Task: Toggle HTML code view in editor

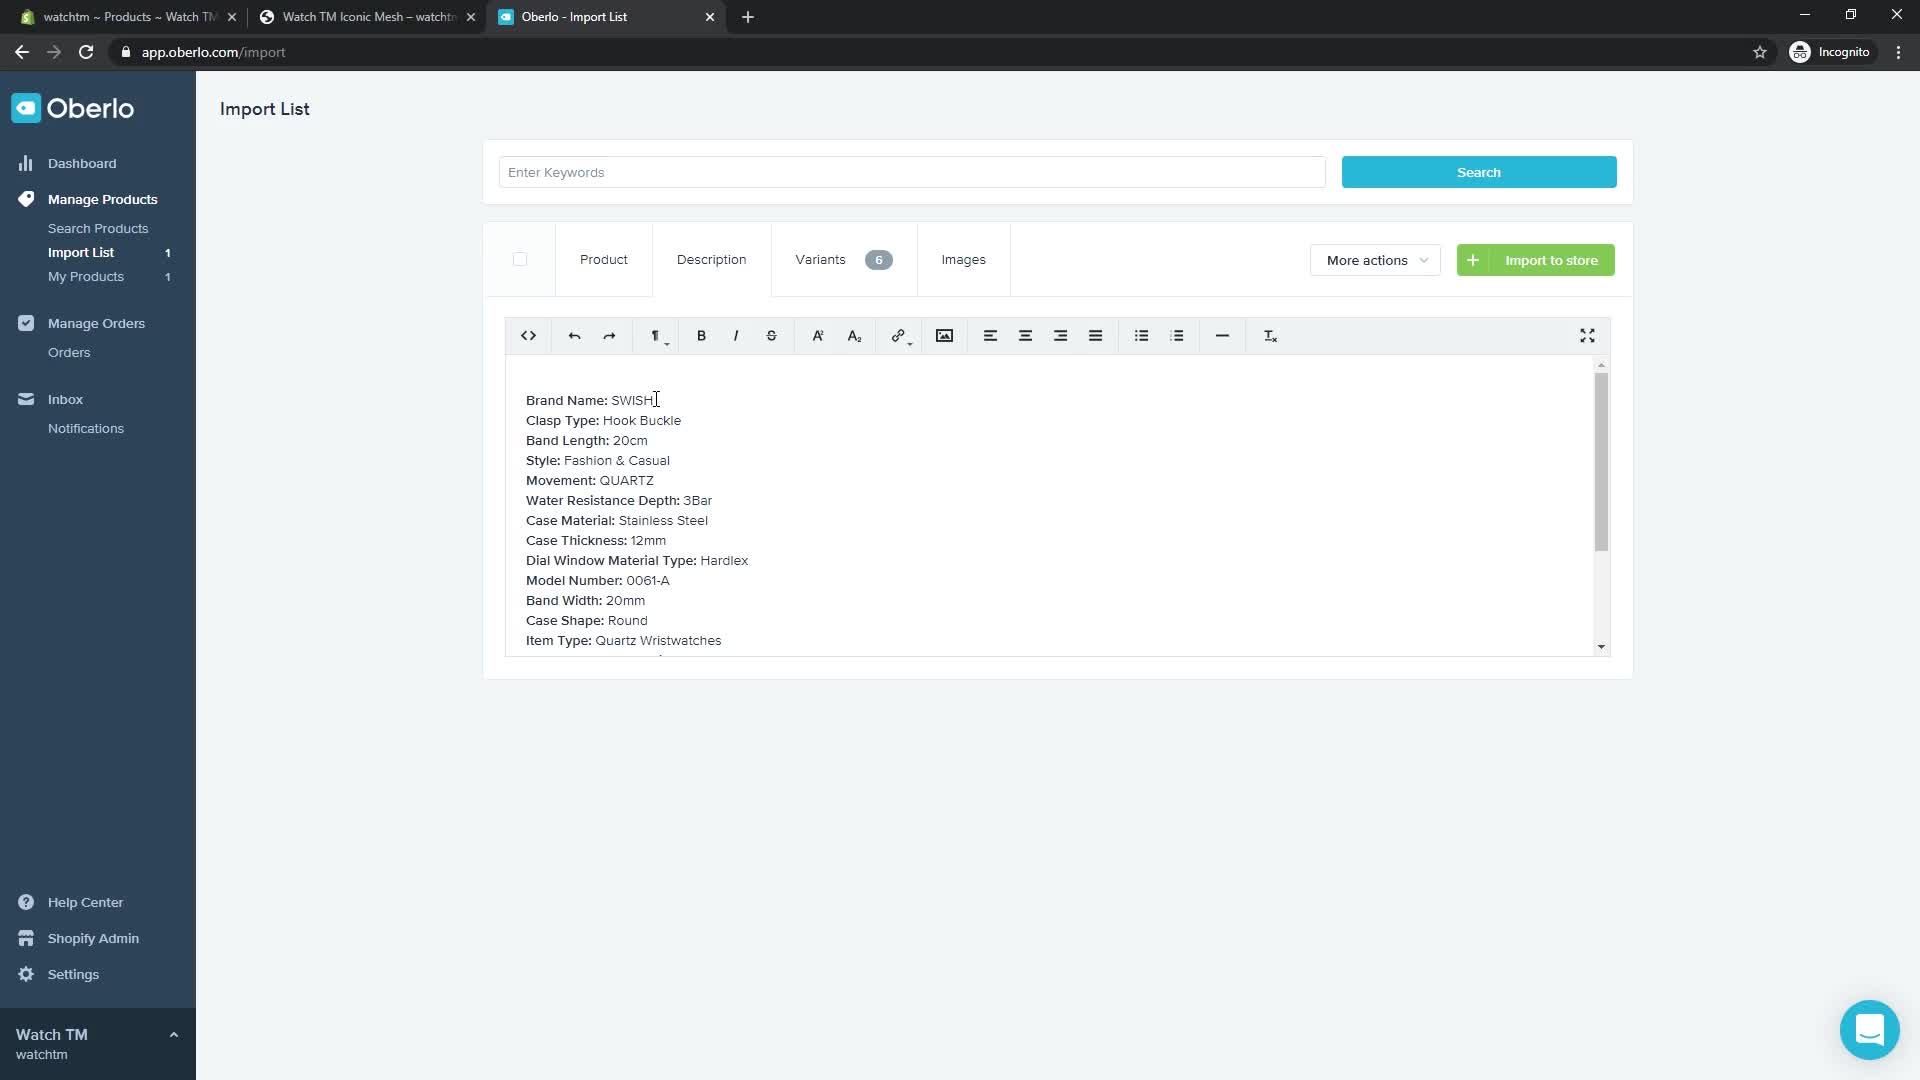Action: 528,336
